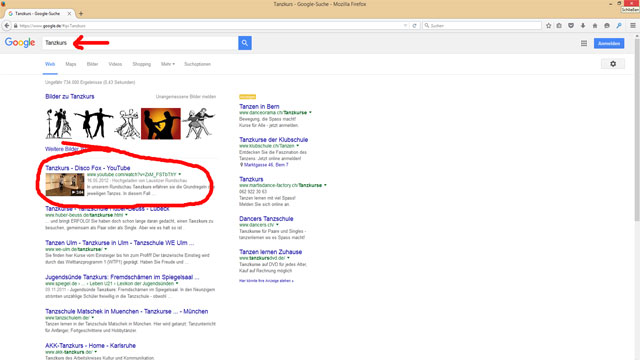The width and height of the screenshot is (640, 360).
Task: Switch to the Bilder search tab
Action: tap(92, 64)
